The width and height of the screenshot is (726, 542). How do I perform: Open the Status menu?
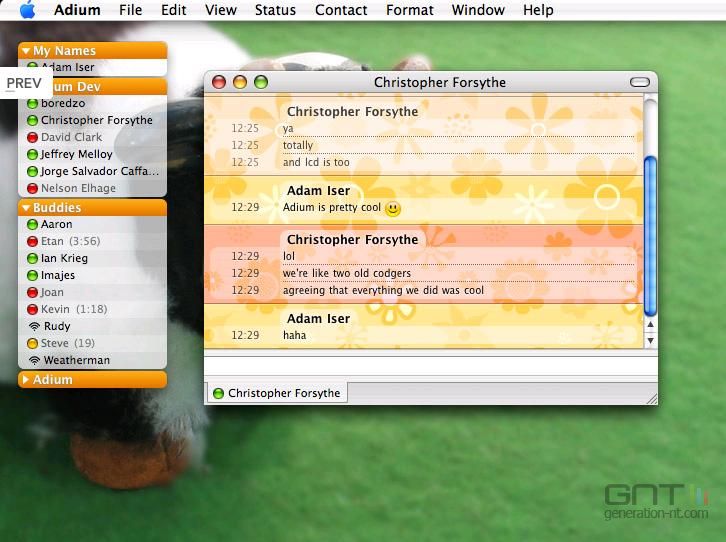click(x=275, y=10)
